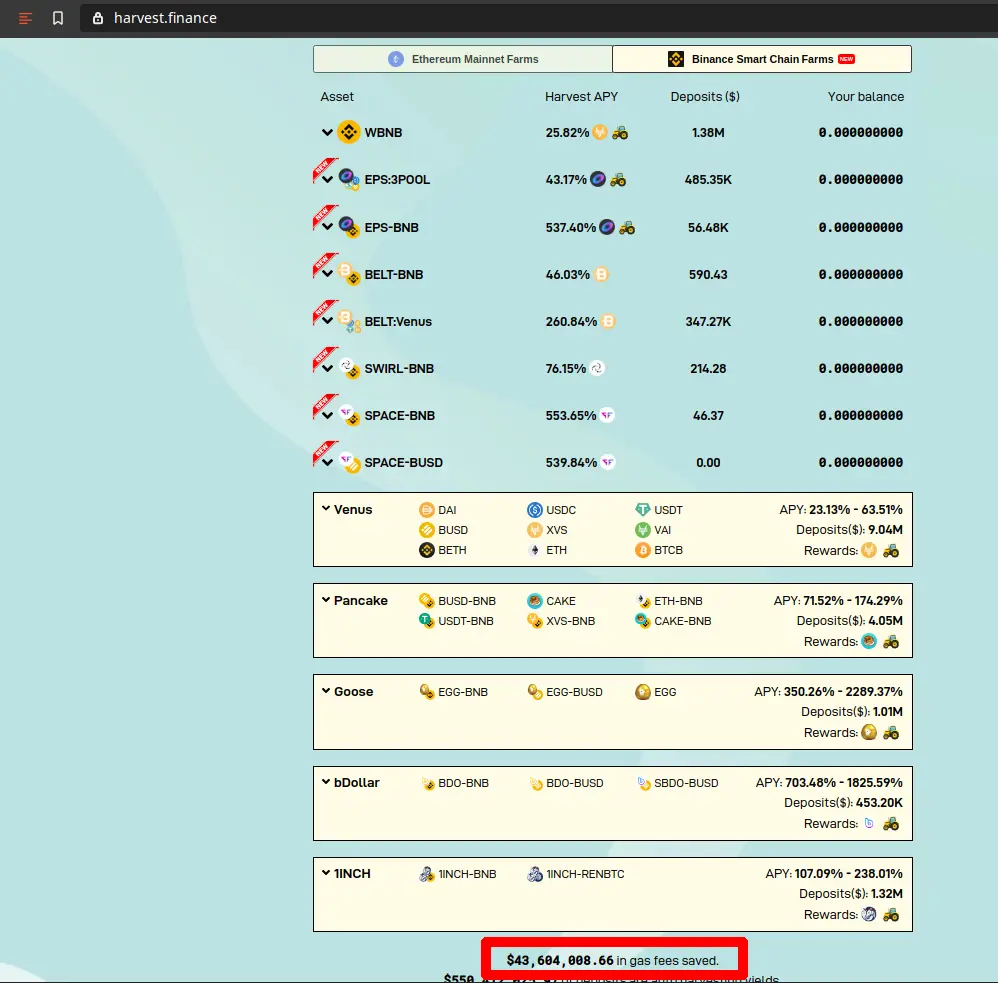Click the tractor icon in EPS-BNB row
This screenshot has height=983, width=998.
(x=627, y=227)
